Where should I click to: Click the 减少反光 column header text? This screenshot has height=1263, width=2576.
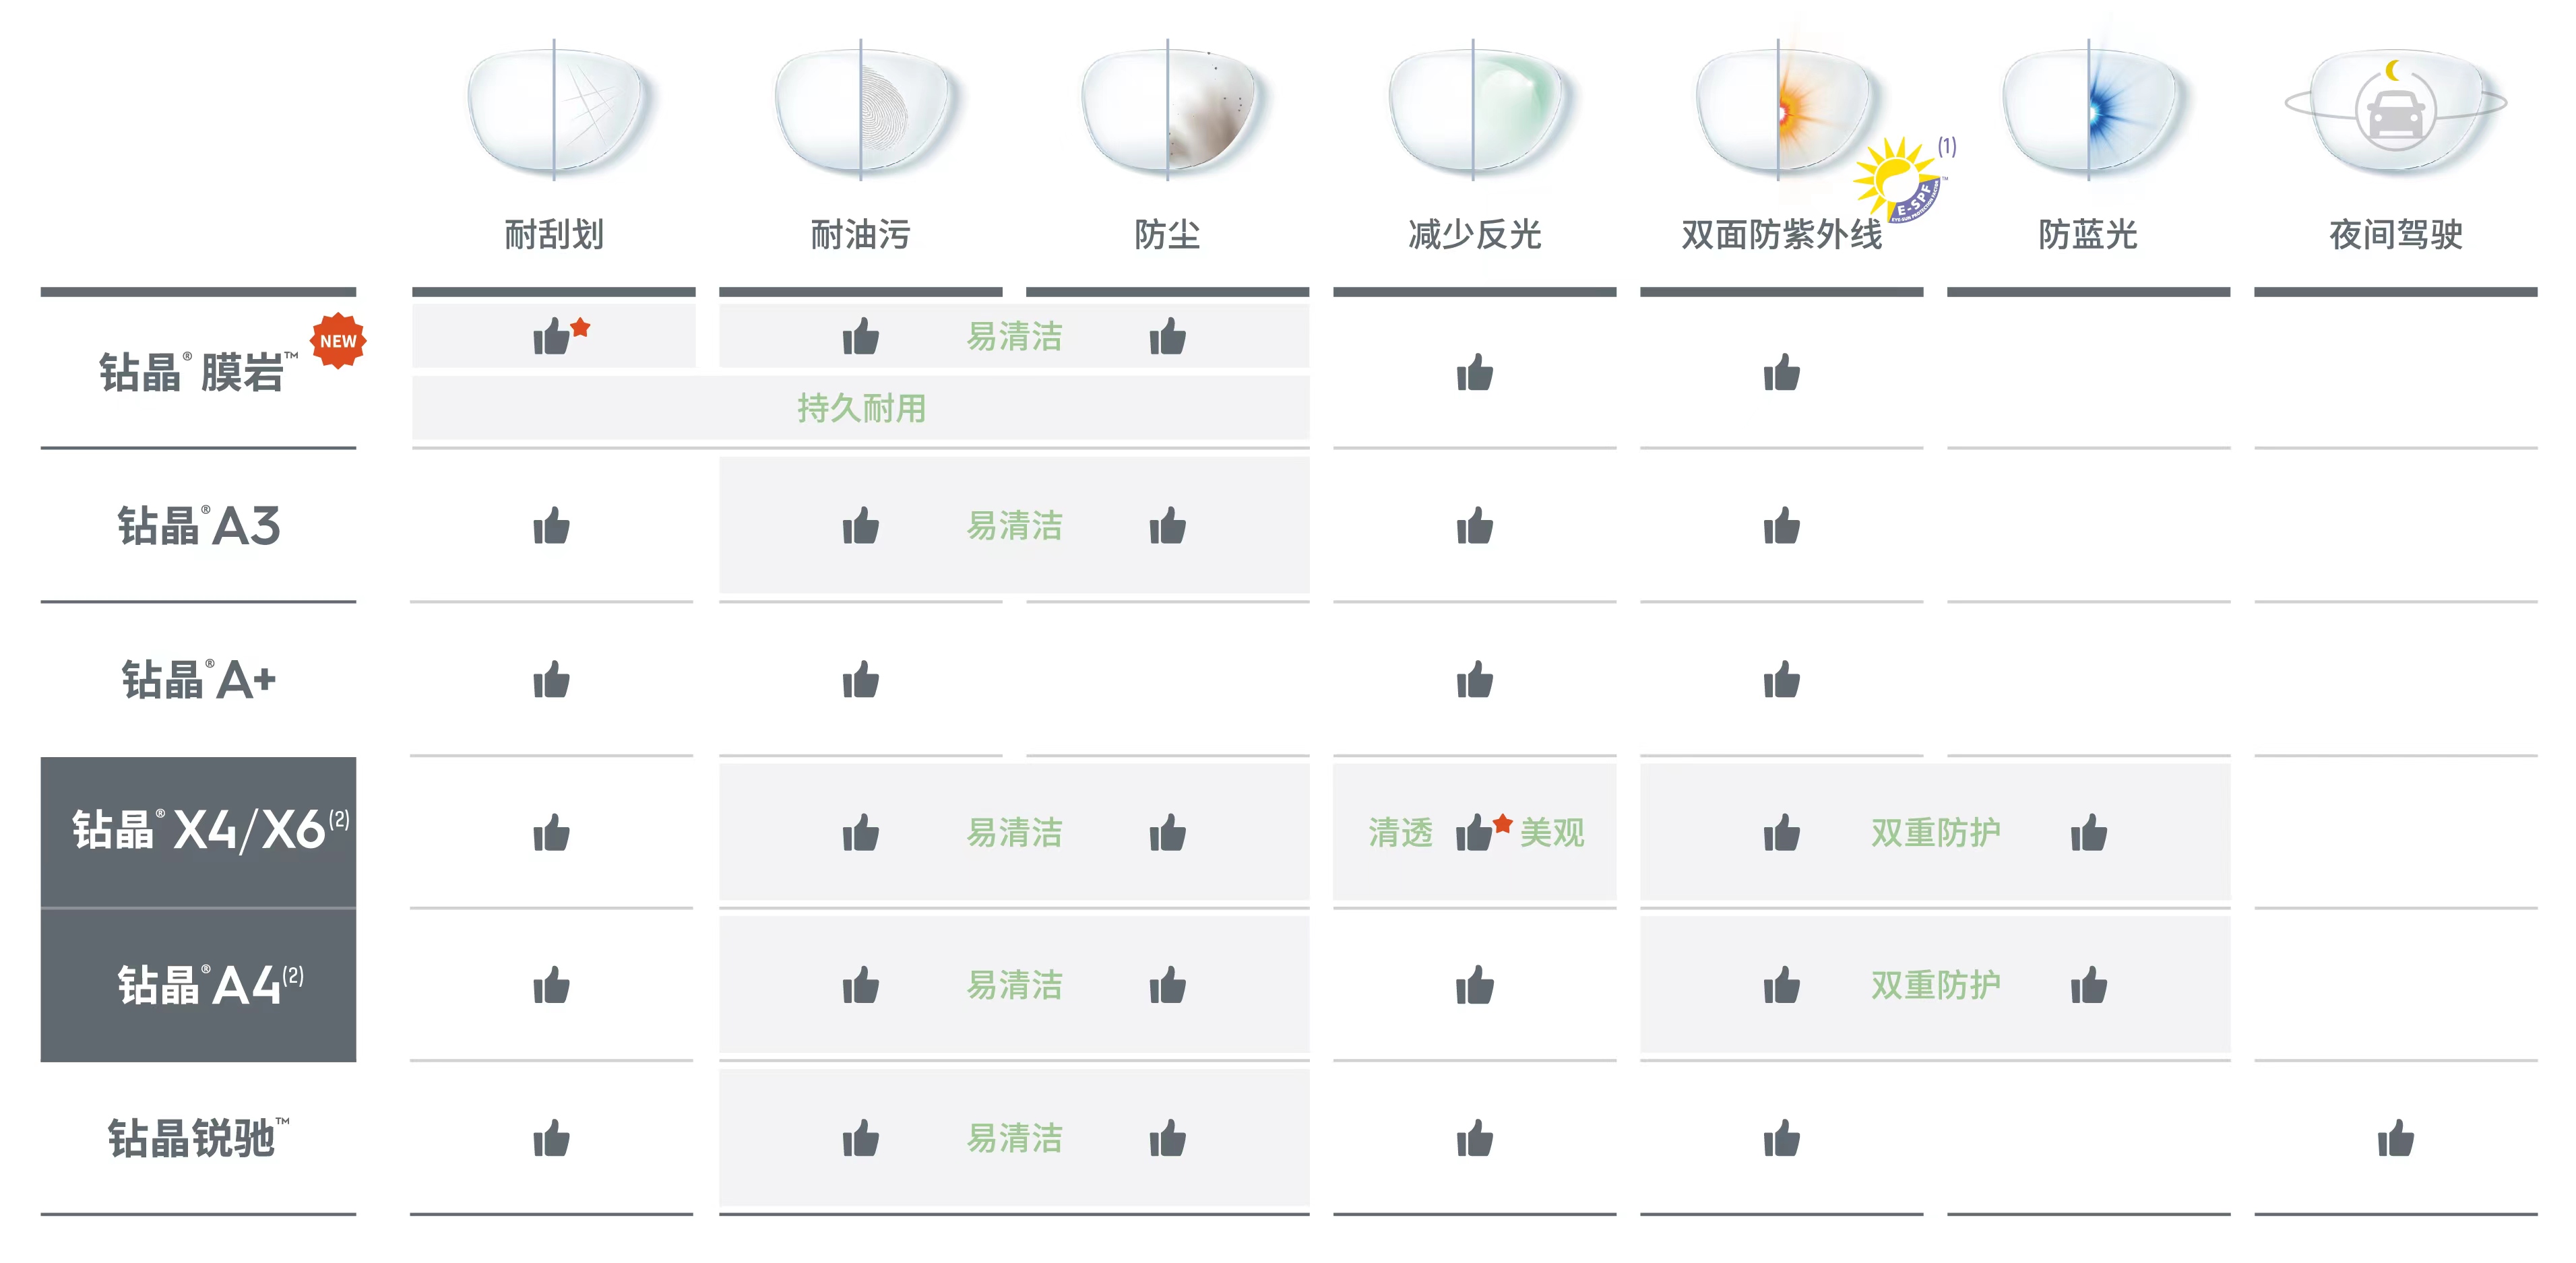pos(1475,235)
